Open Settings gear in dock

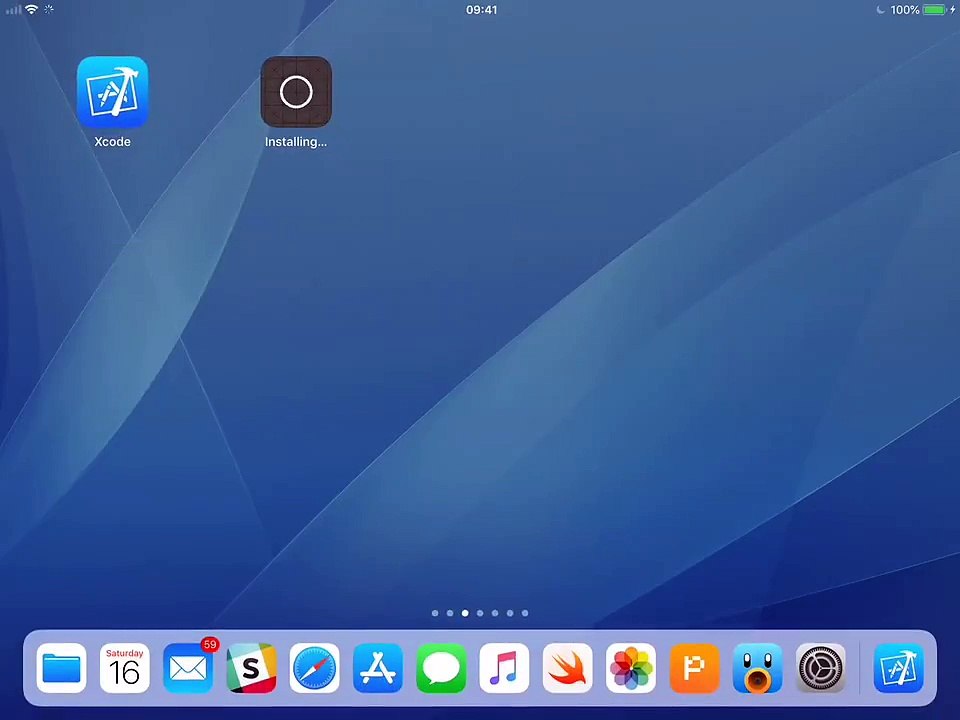[820, 668]
